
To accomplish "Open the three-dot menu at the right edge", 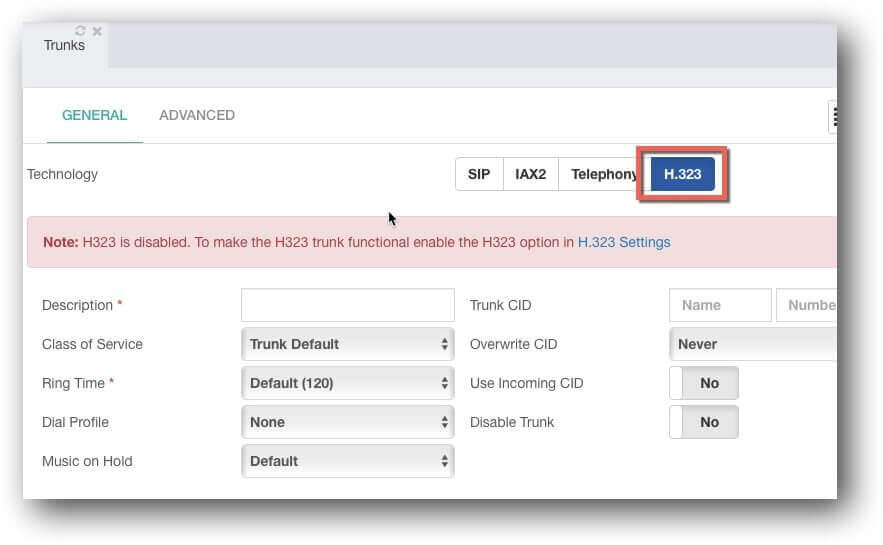I will pos(833,117).
